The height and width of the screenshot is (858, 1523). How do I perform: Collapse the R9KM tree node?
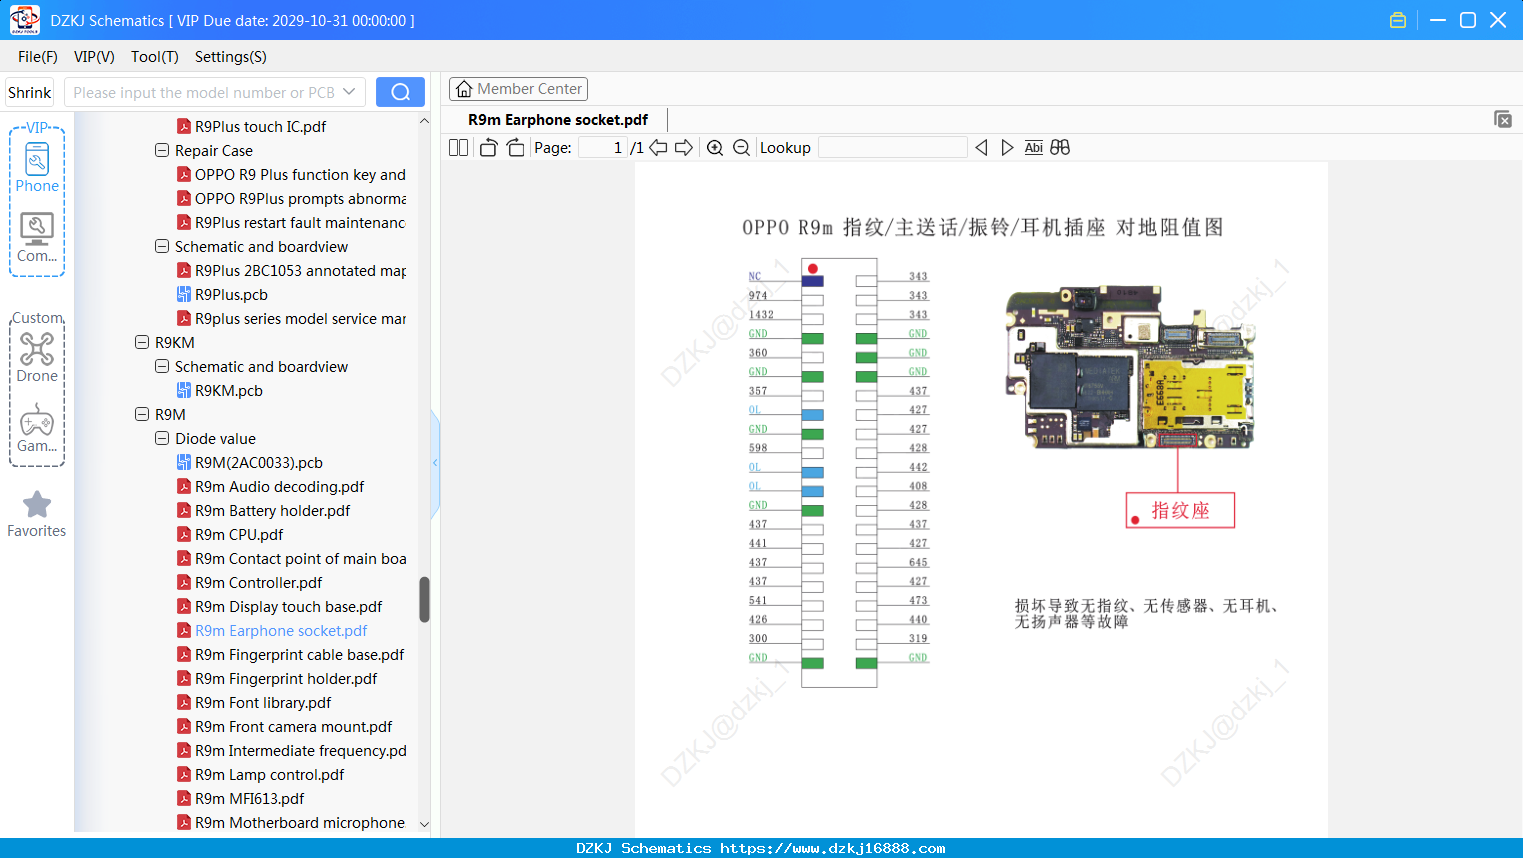click(x=142, y=343)
